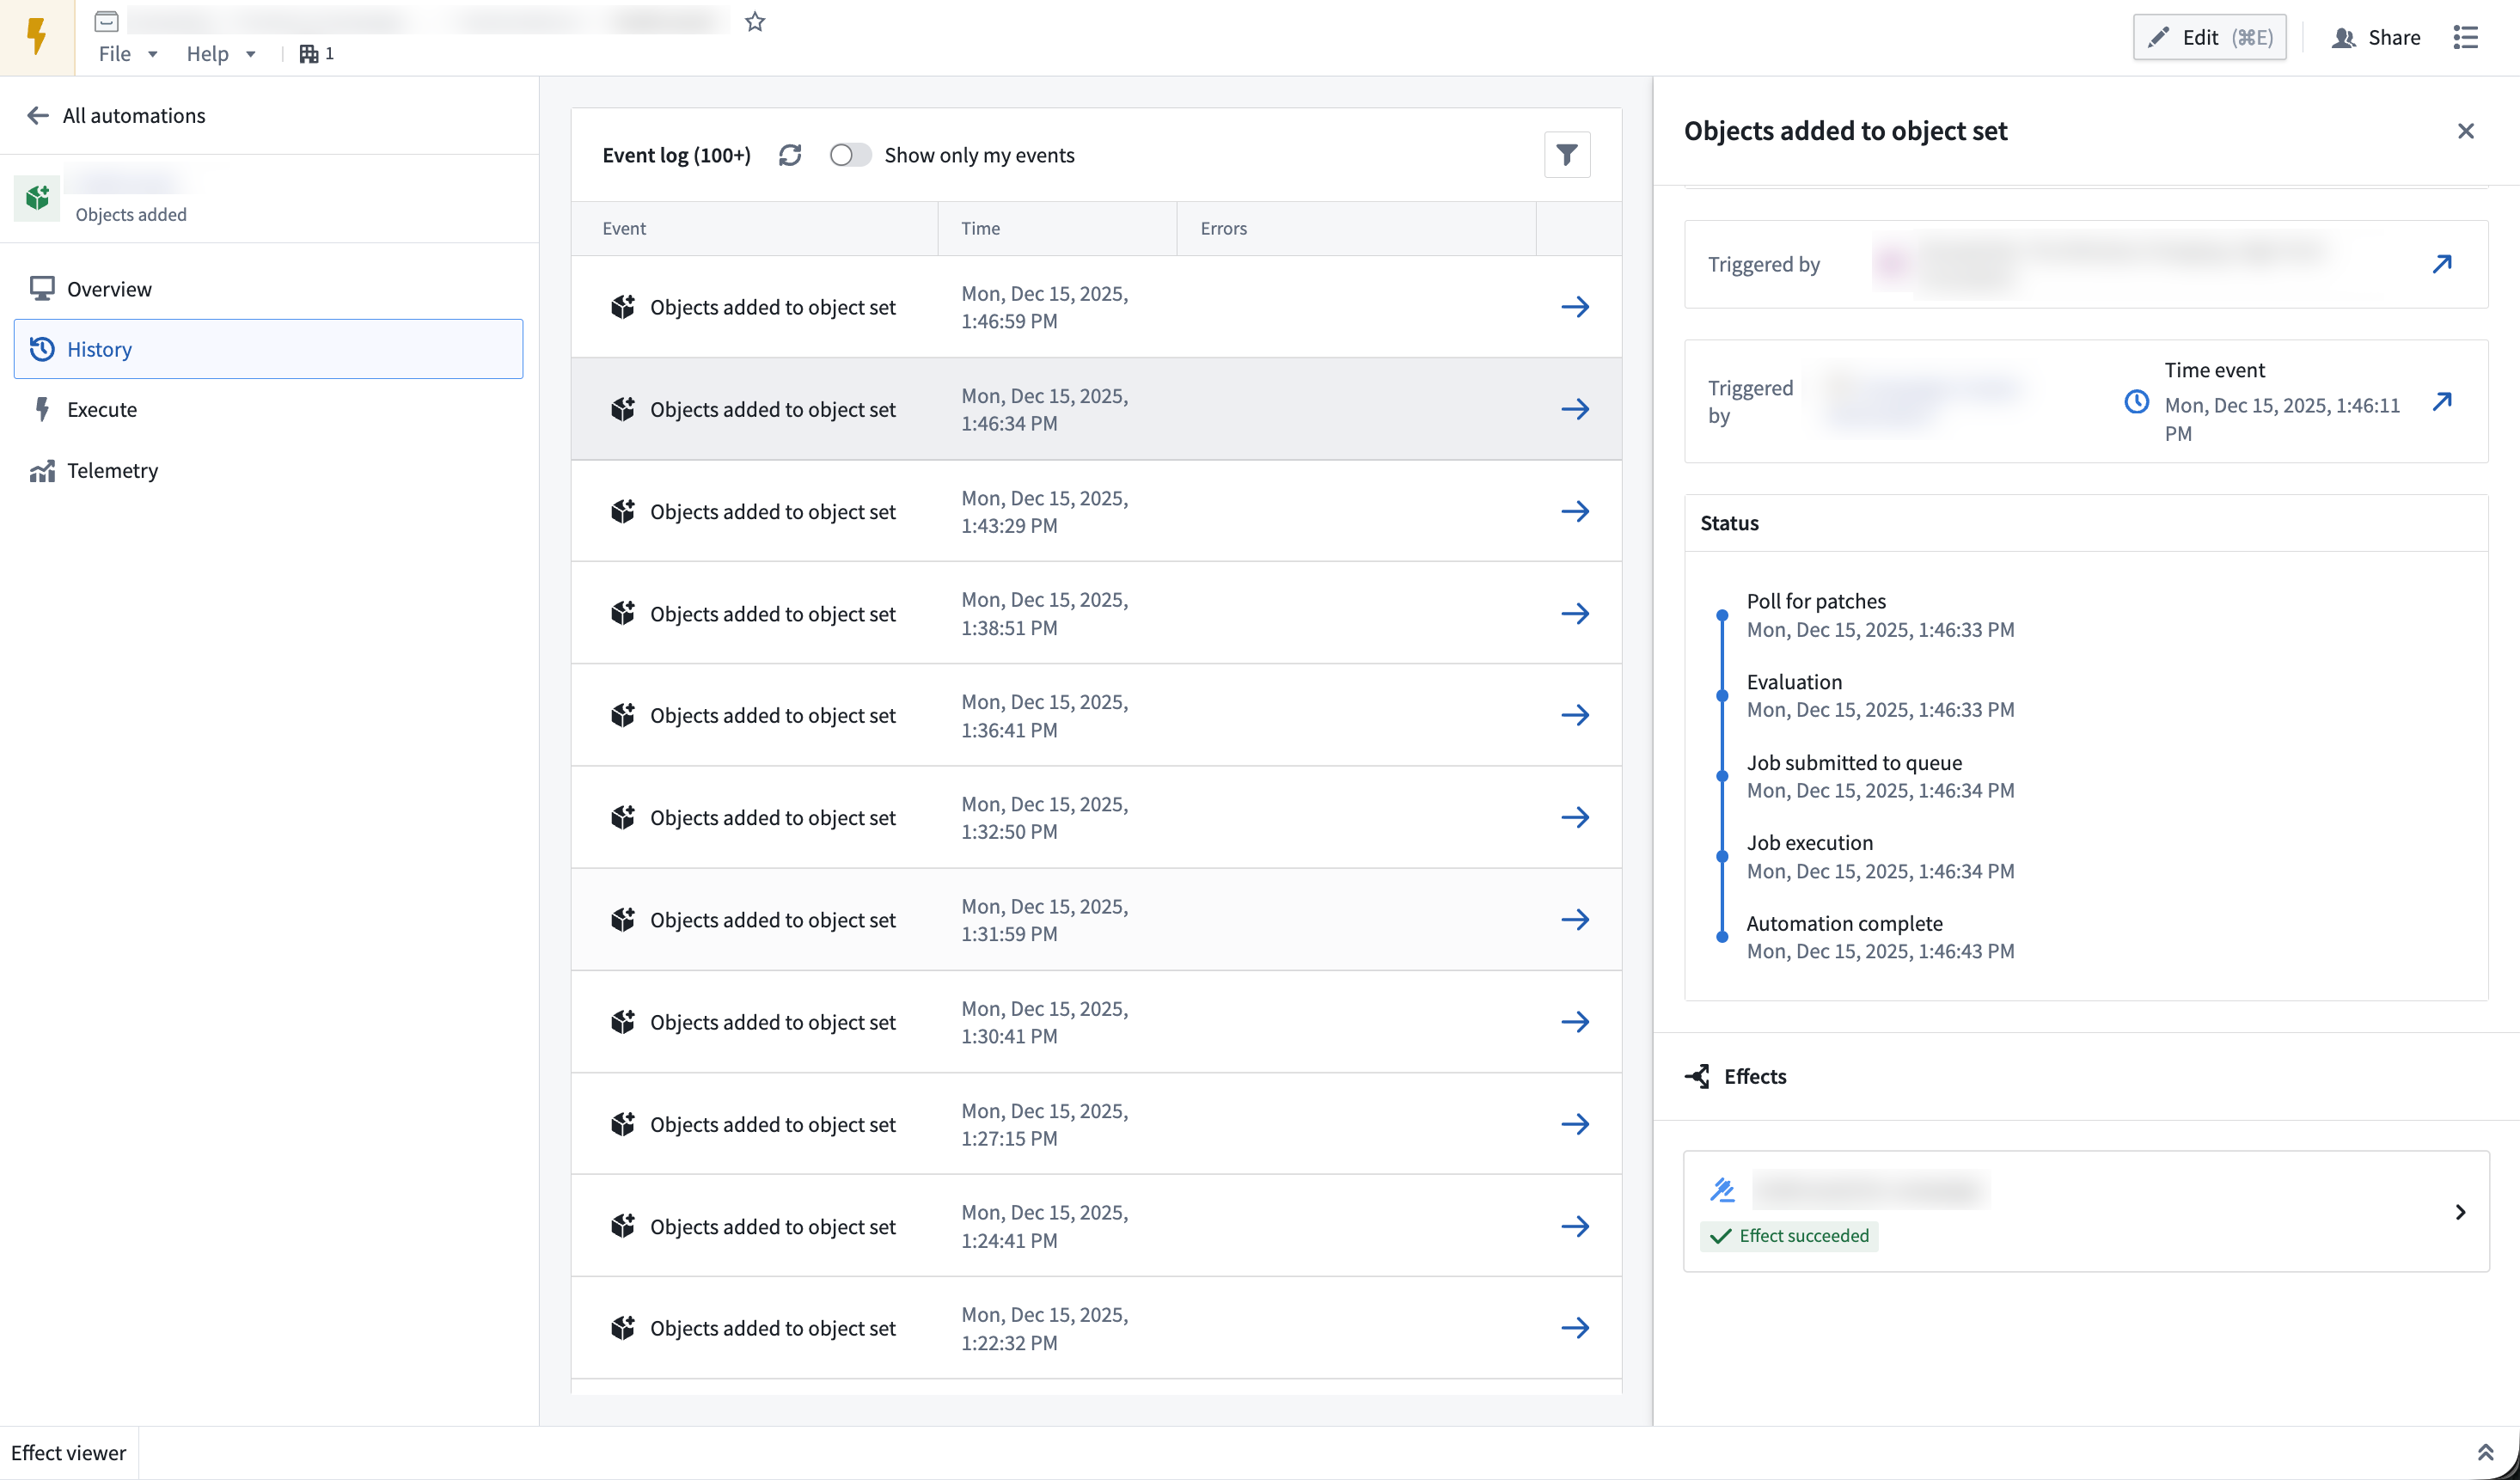The height and width of the screenshot is (1480, 2520).
Task: Open the event log filter
Action: pyautogui.click(x=1567, y=155)
